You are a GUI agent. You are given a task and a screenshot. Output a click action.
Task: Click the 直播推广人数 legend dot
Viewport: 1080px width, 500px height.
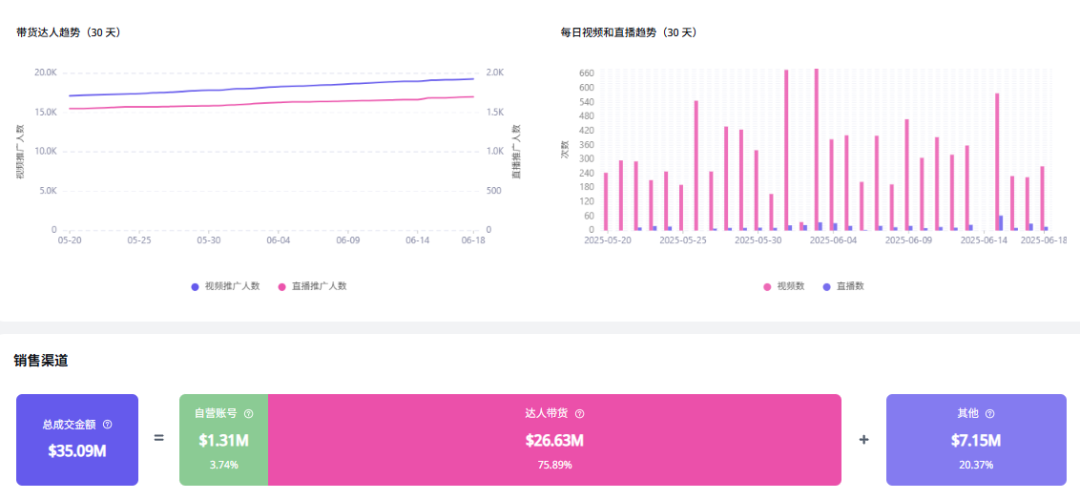(282, 286)
